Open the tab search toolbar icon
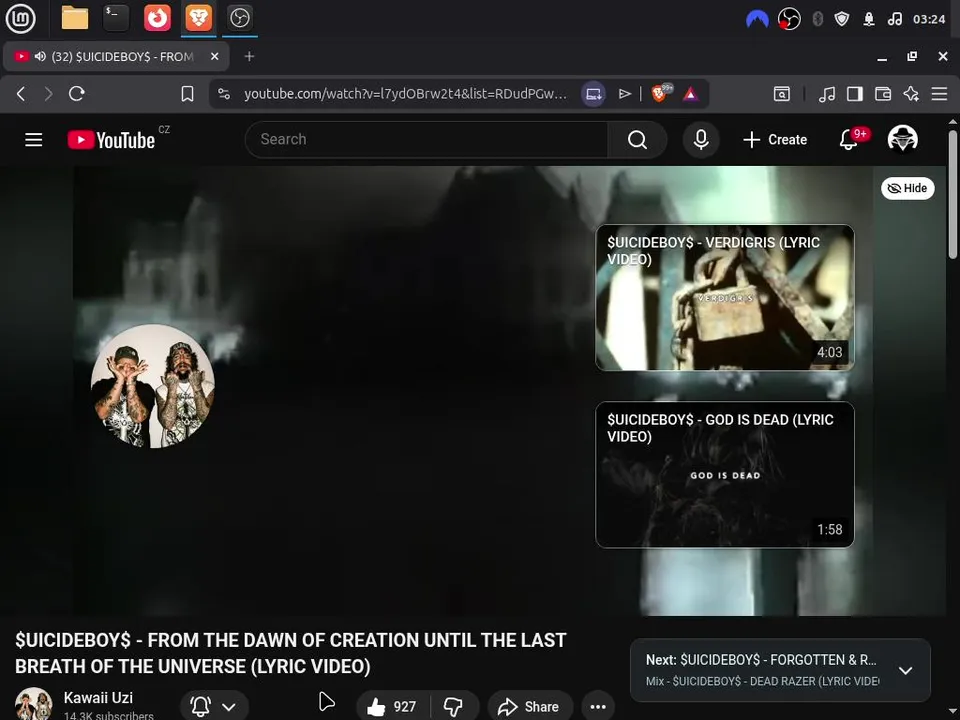This screenshot has height=720, width=960. [781, 94]
